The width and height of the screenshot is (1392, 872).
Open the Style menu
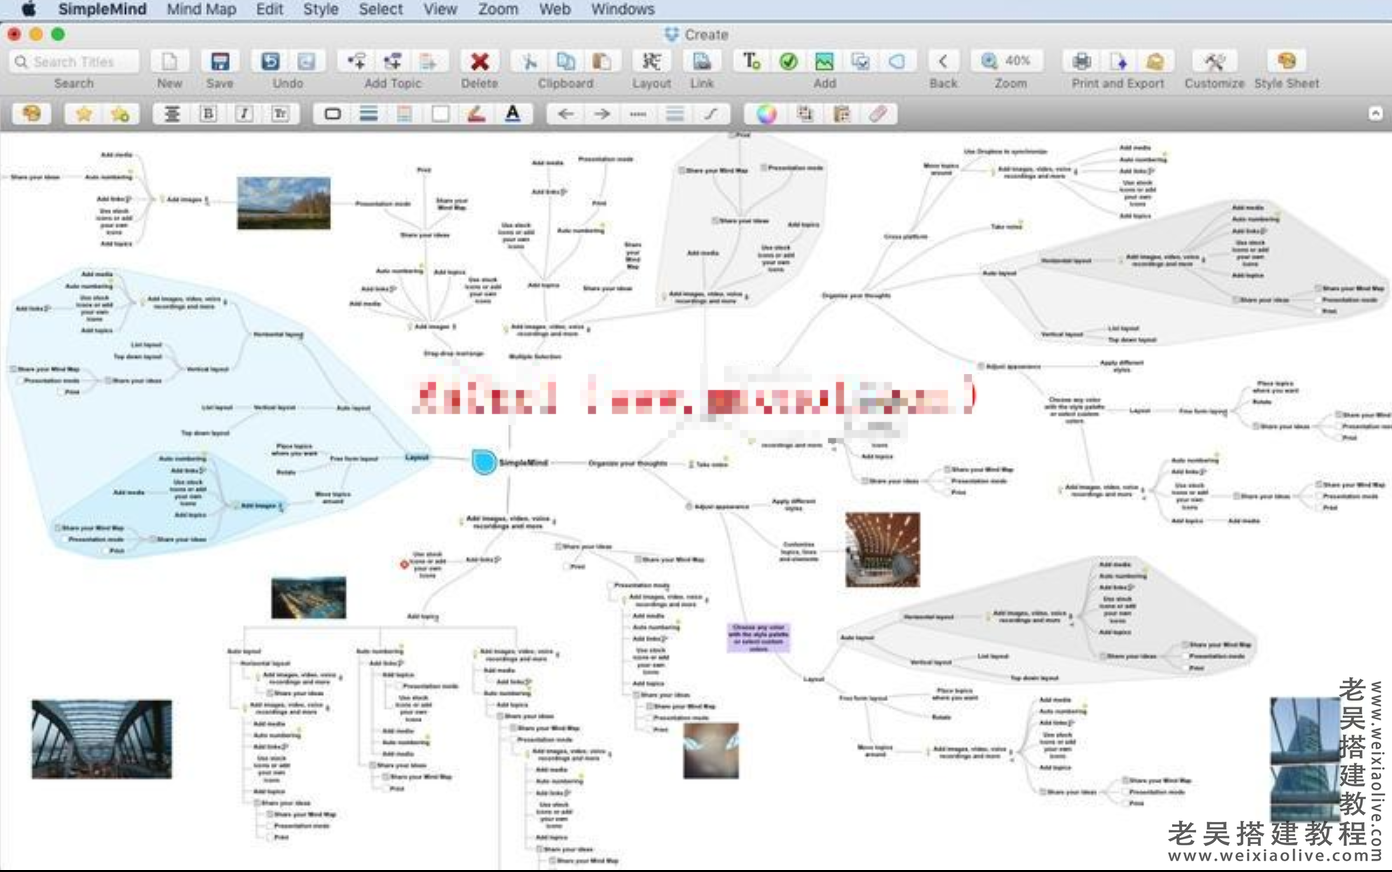tap(321, 9)
